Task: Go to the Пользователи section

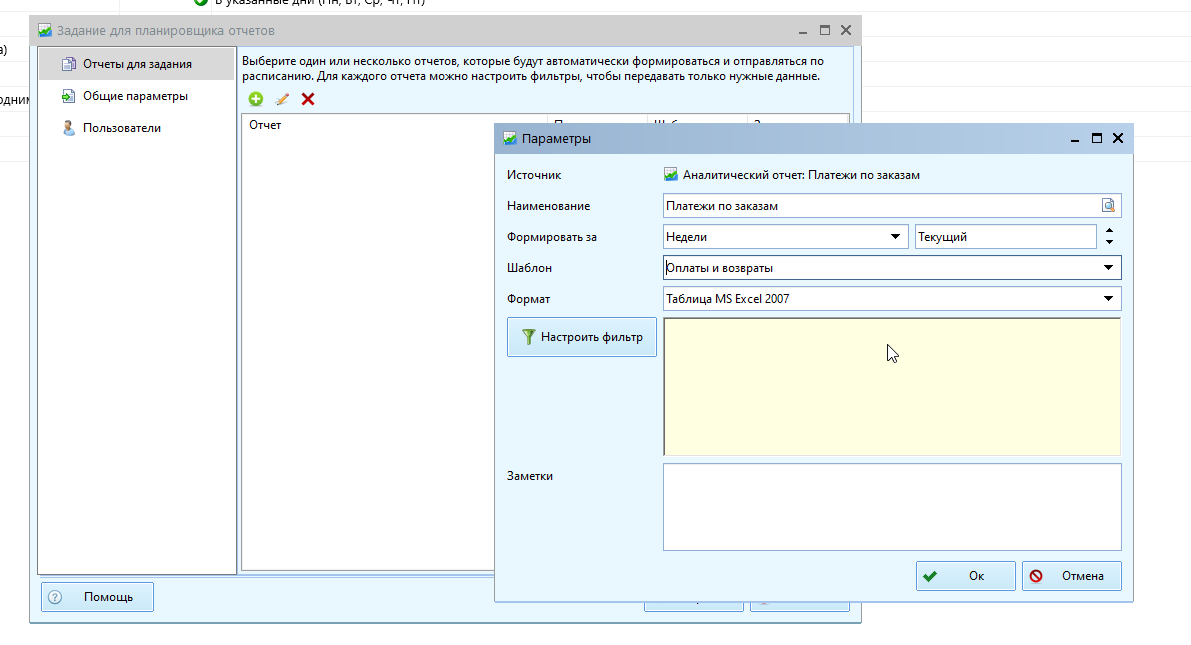Action: pyautogui.click(x=137, y=128)
